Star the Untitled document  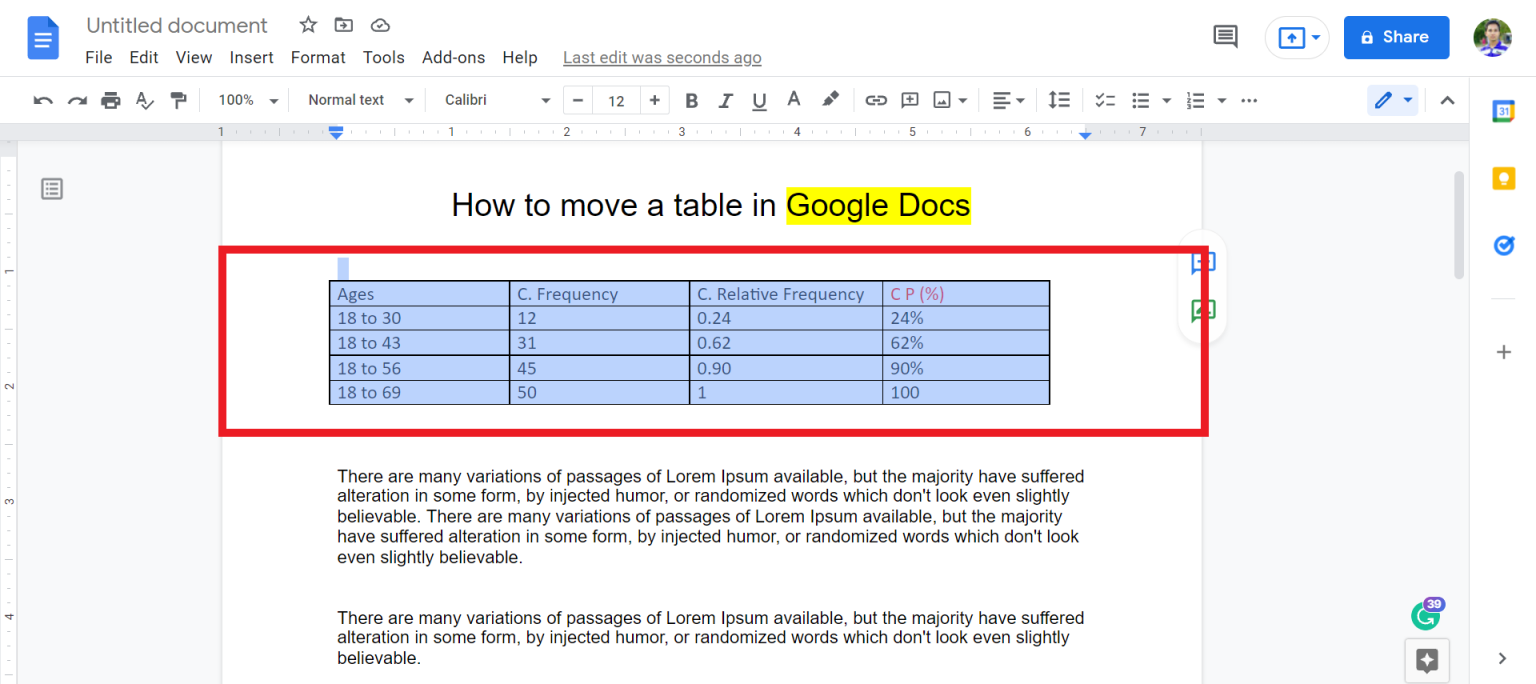308,25
